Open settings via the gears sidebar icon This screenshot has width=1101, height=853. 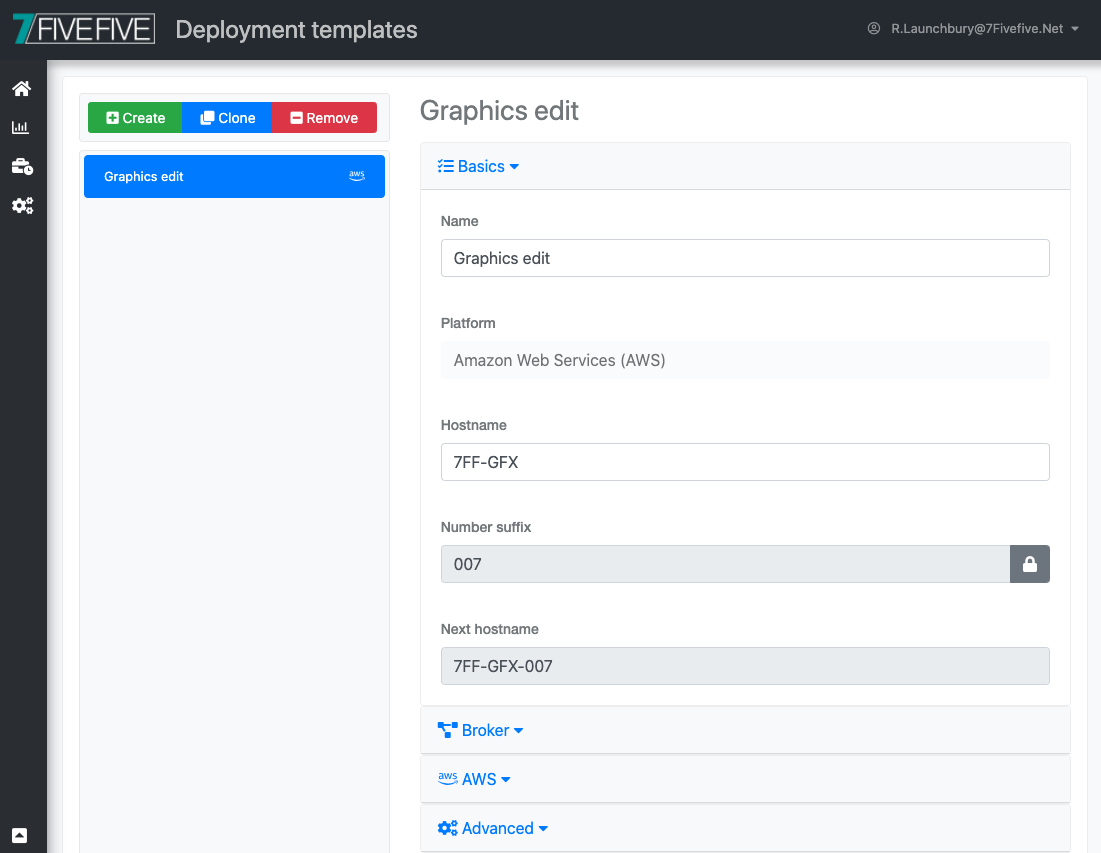pyautogui.click(x=22, y=205)
